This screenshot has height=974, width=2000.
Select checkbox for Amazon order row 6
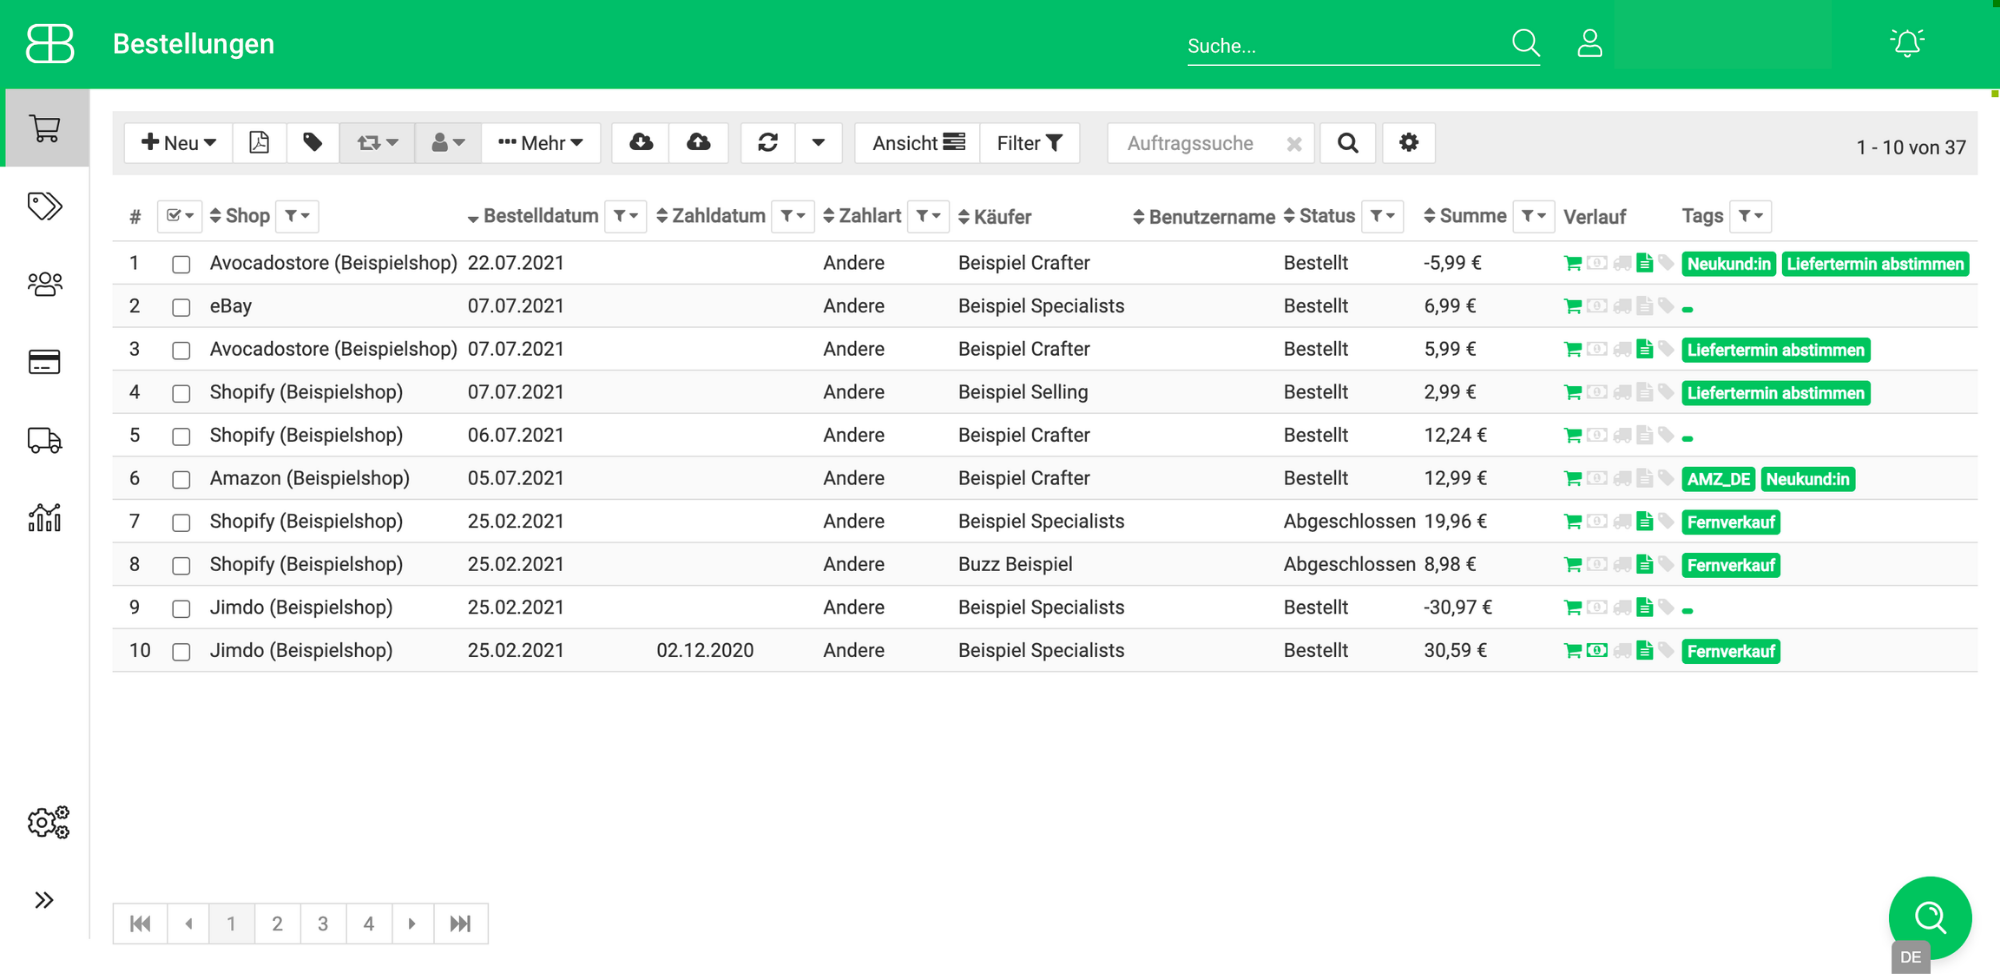tap(181, 479)
